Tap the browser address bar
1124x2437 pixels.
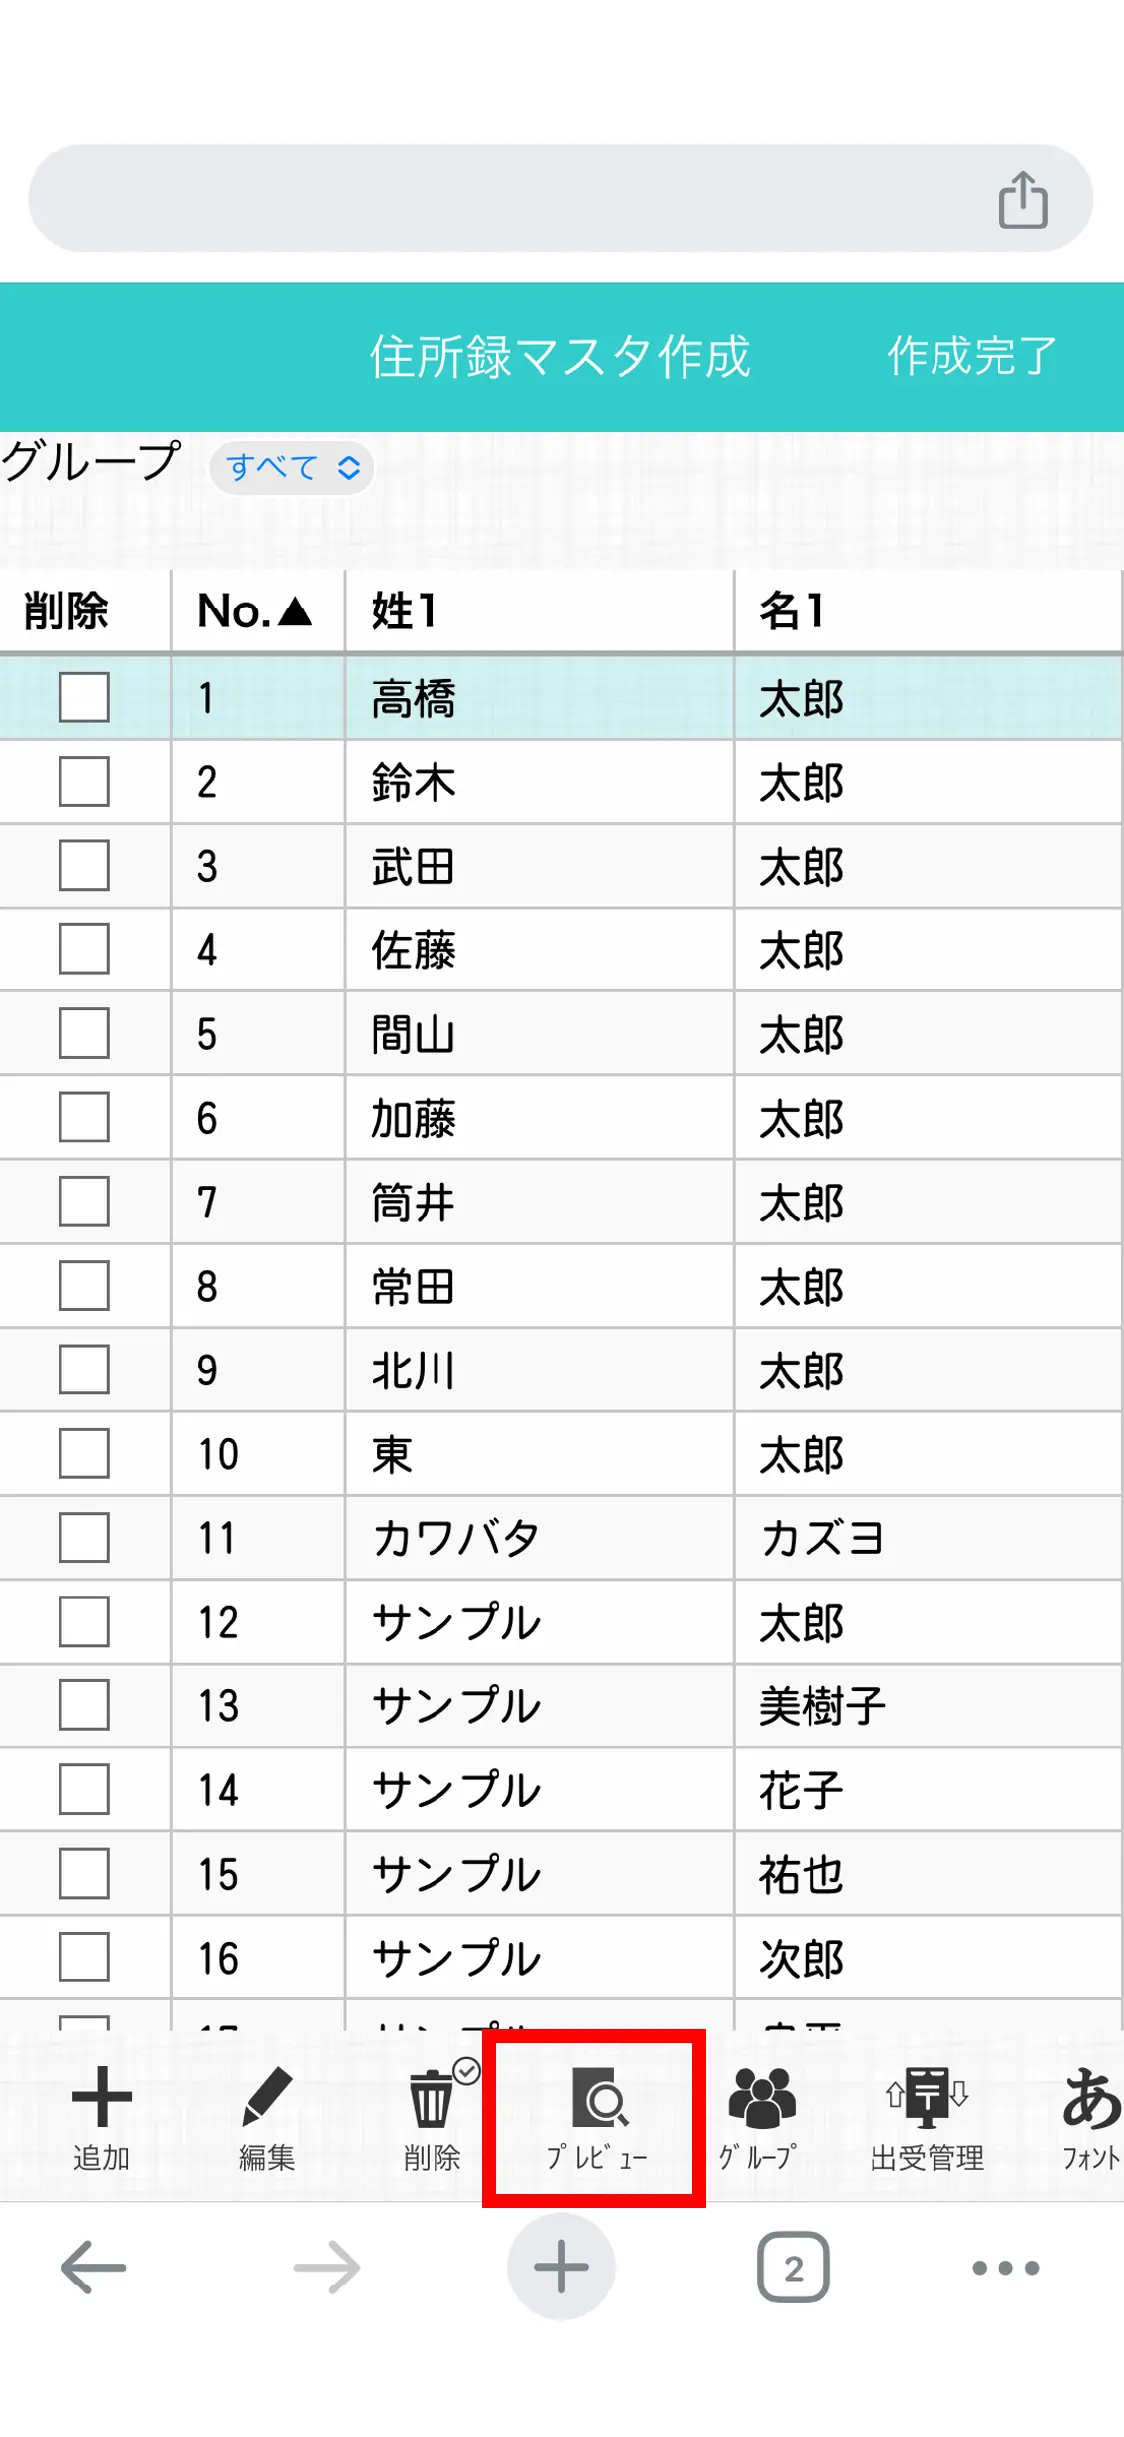pos(500,199)
